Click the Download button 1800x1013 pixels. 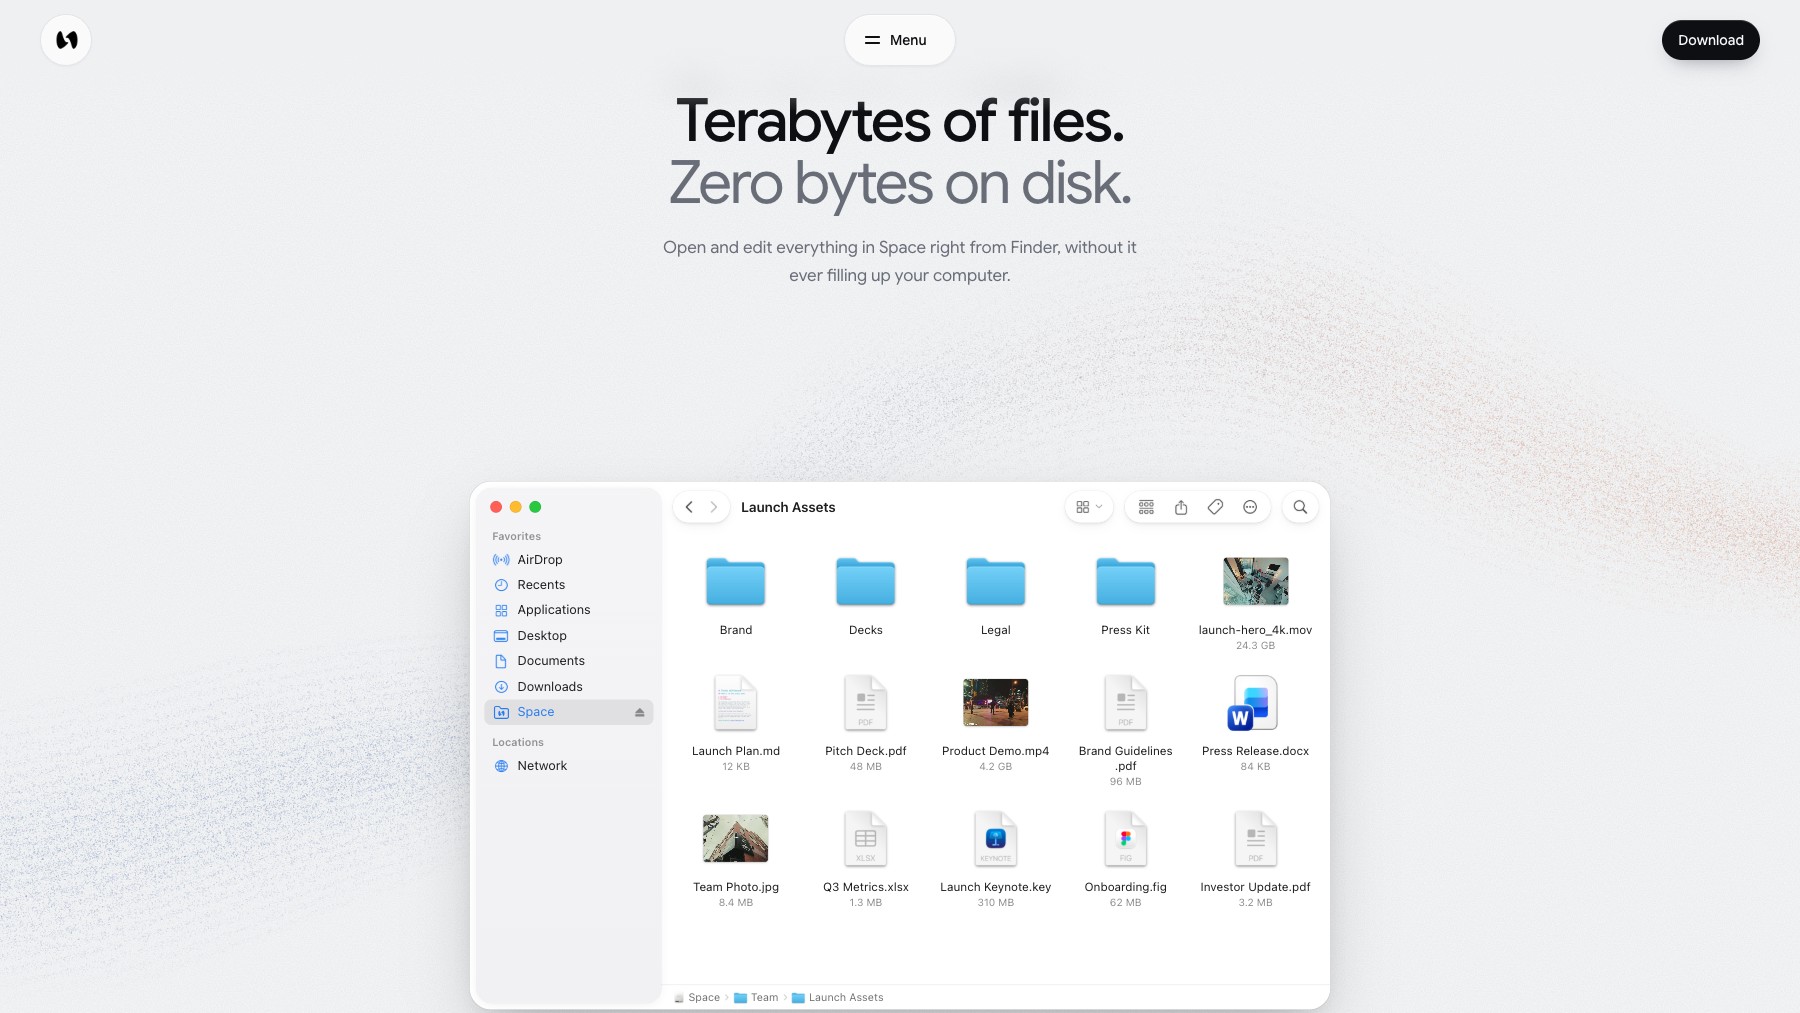point(1710,40)
